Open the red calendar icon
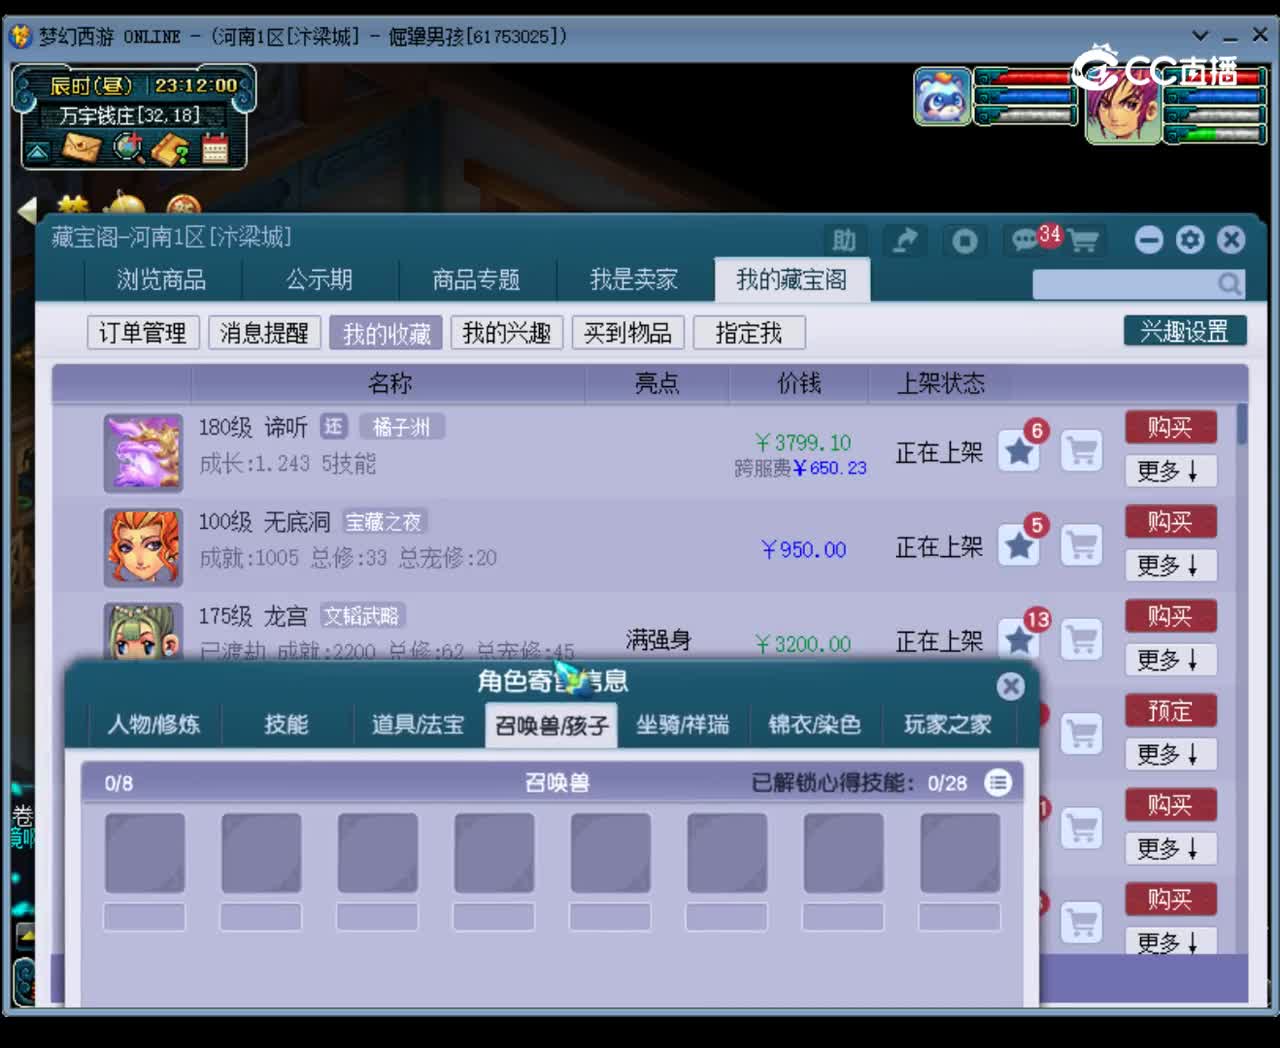1280x1048 pixels. (215, 150)
